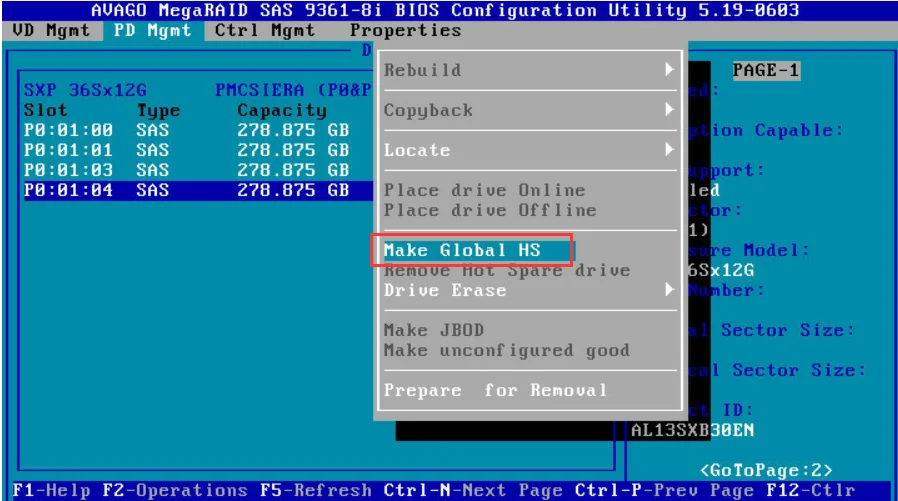Click the PAGE-1 indicator
The width and height of the screenshot is (898, 501).
[x=766, y=70]
